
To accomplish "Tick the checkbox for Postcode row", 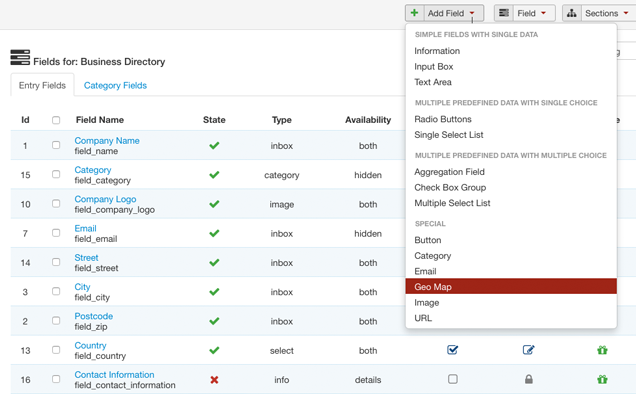I will click(x=56, y=320).
